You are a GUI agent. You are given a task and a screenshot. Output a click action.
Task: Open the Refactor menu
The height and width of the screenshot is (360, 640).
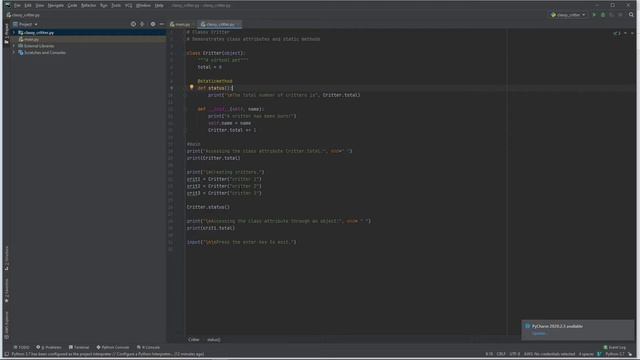point(88,6)
